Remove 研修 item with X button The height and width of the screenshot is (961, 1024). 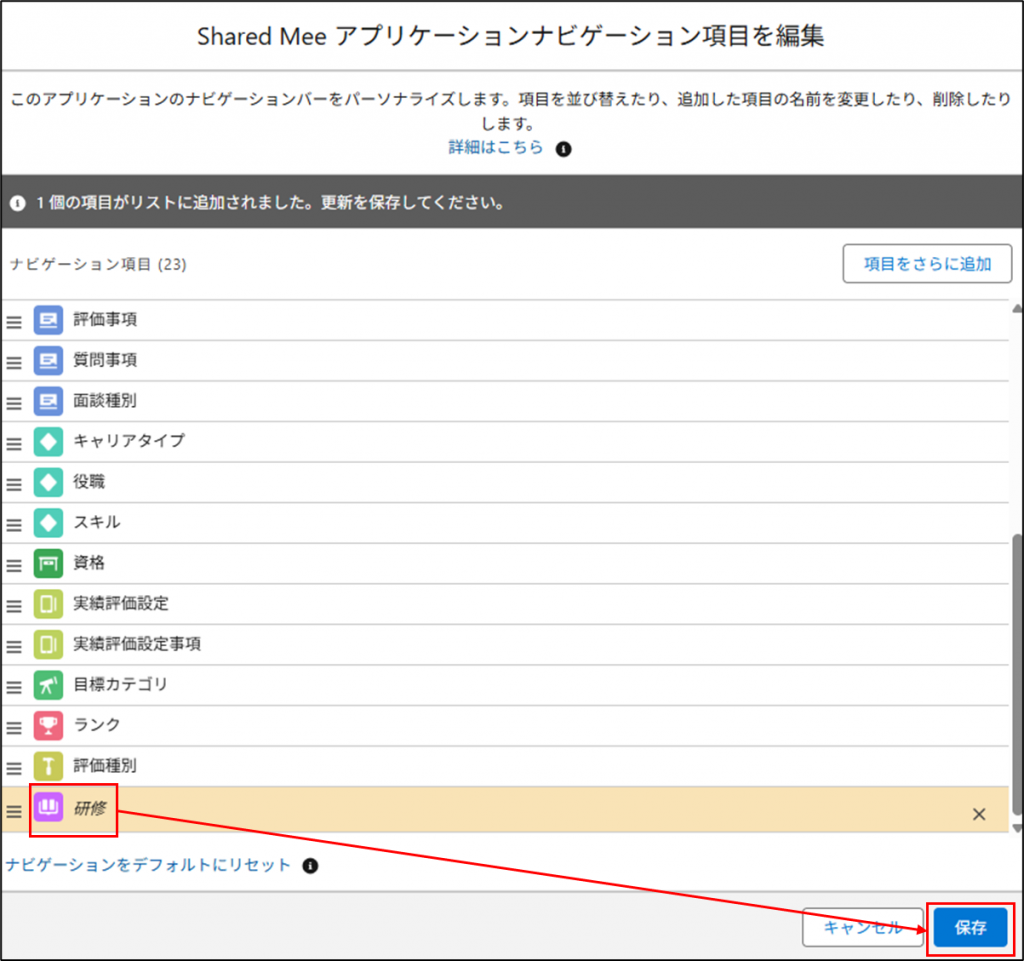pos(979,814)
